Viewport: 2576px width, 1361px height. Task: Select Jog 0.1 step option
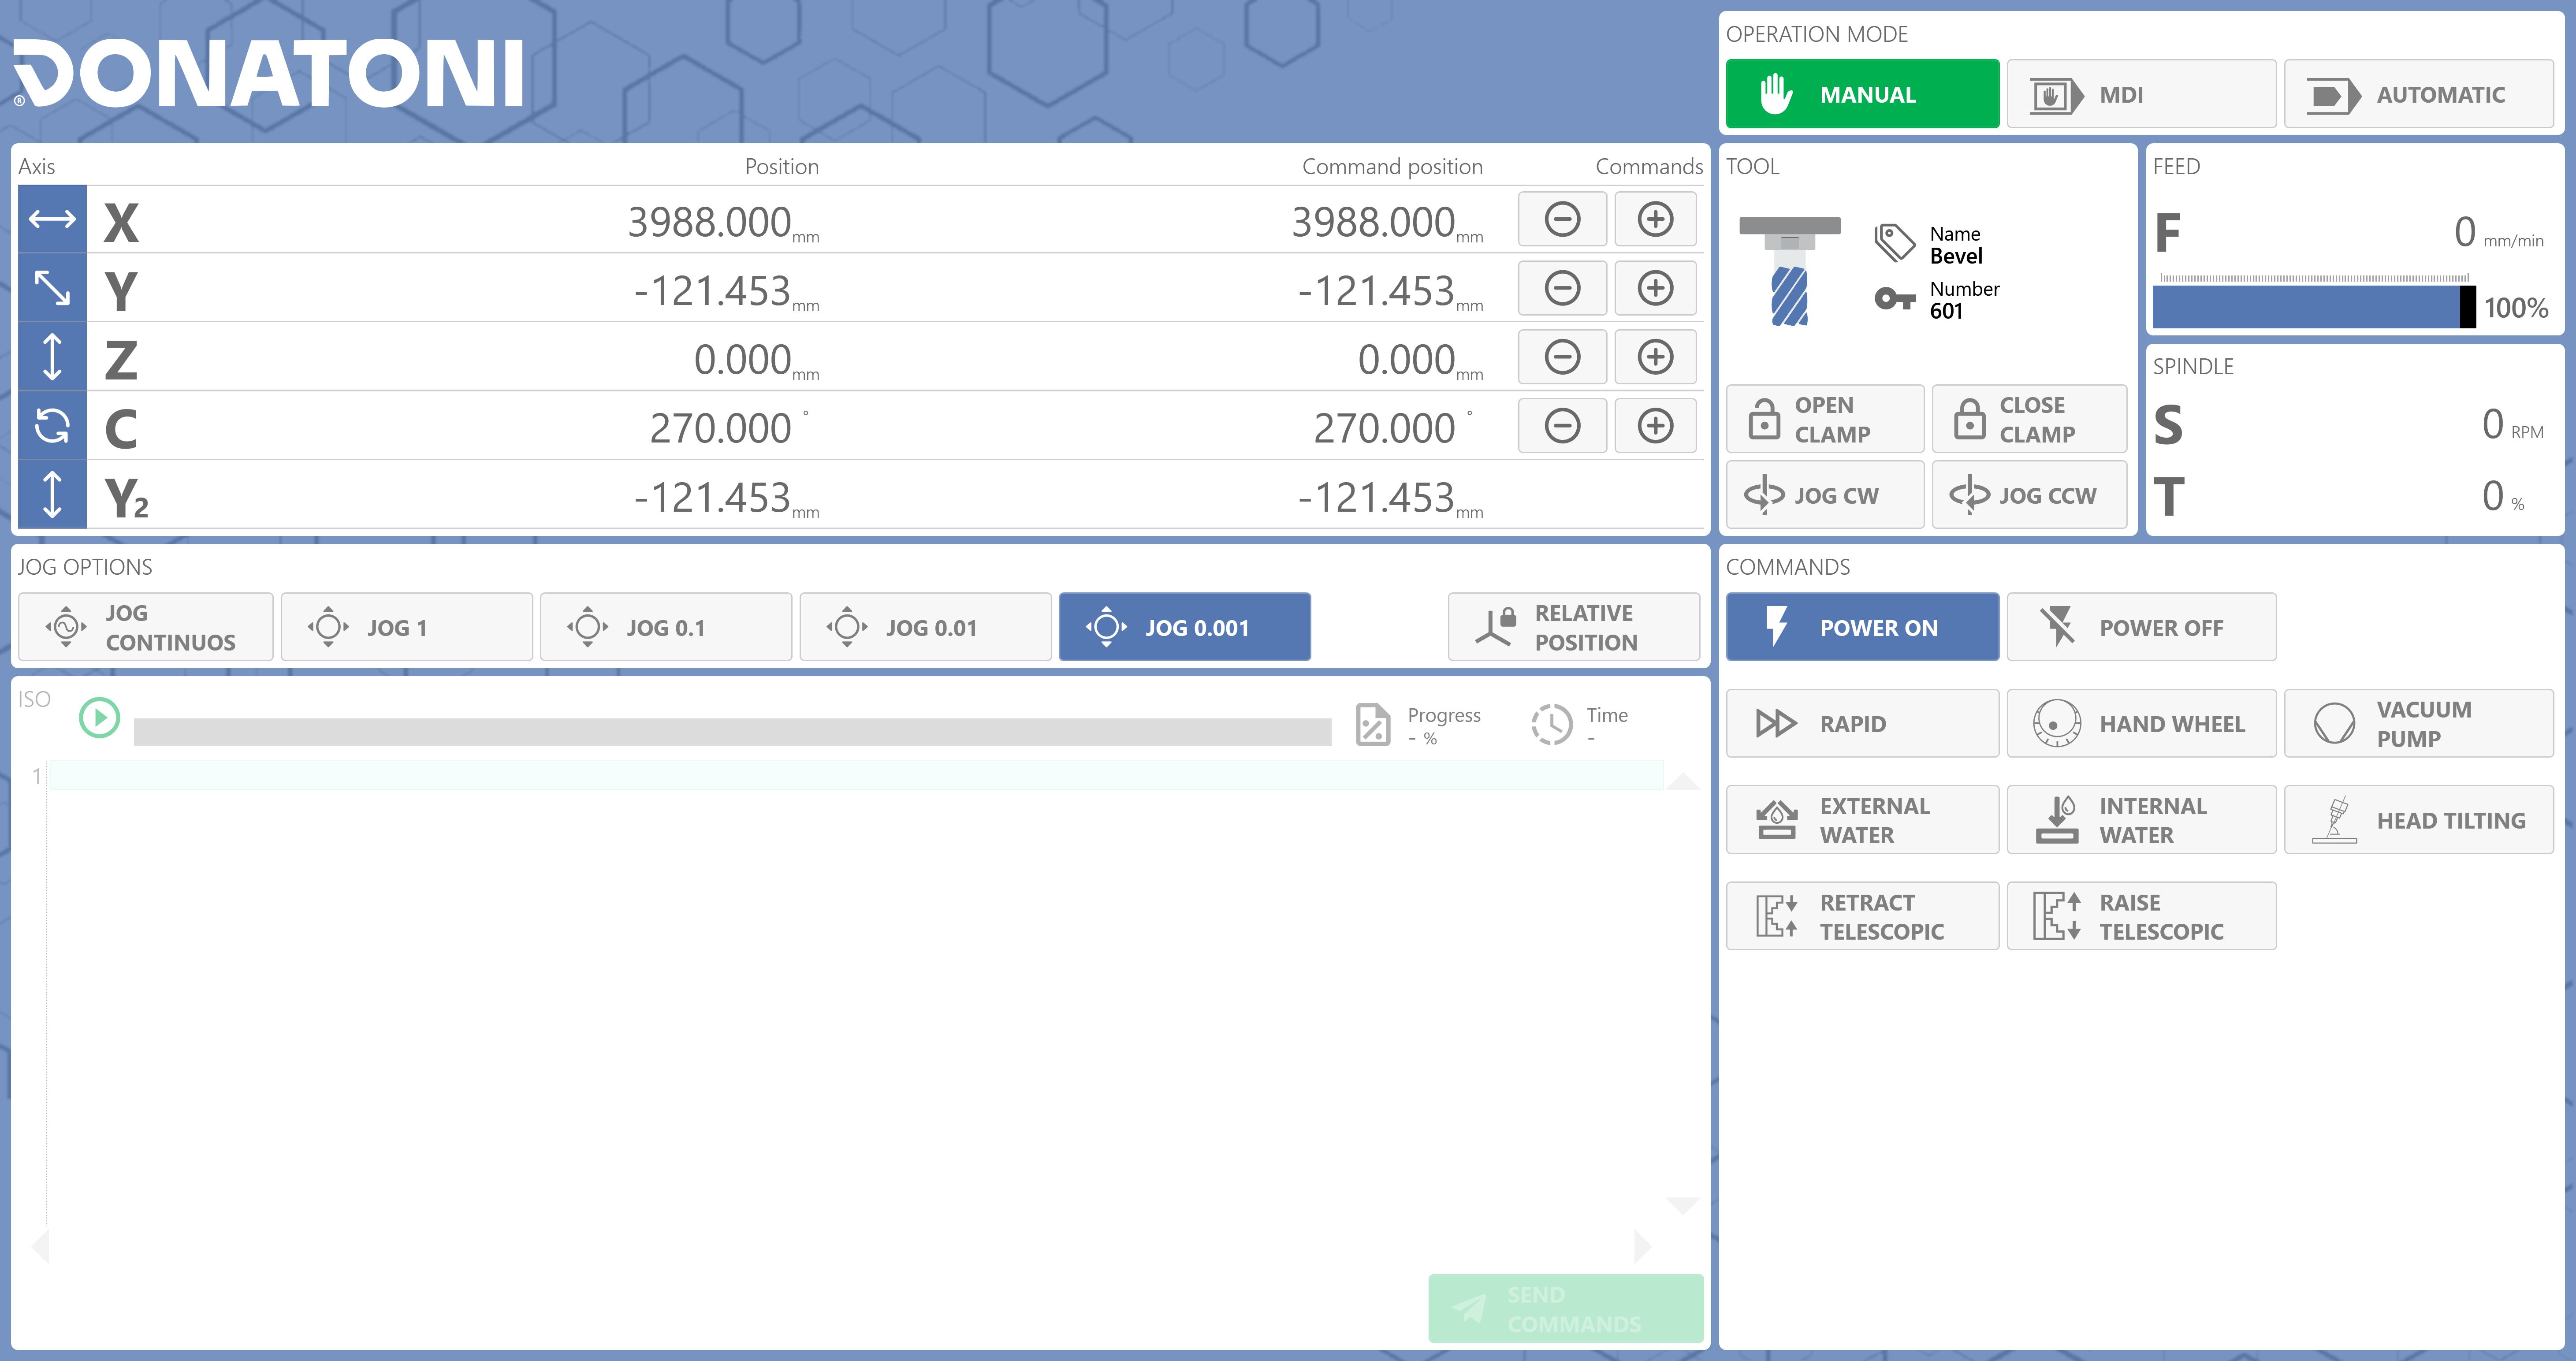coord(666,627)
